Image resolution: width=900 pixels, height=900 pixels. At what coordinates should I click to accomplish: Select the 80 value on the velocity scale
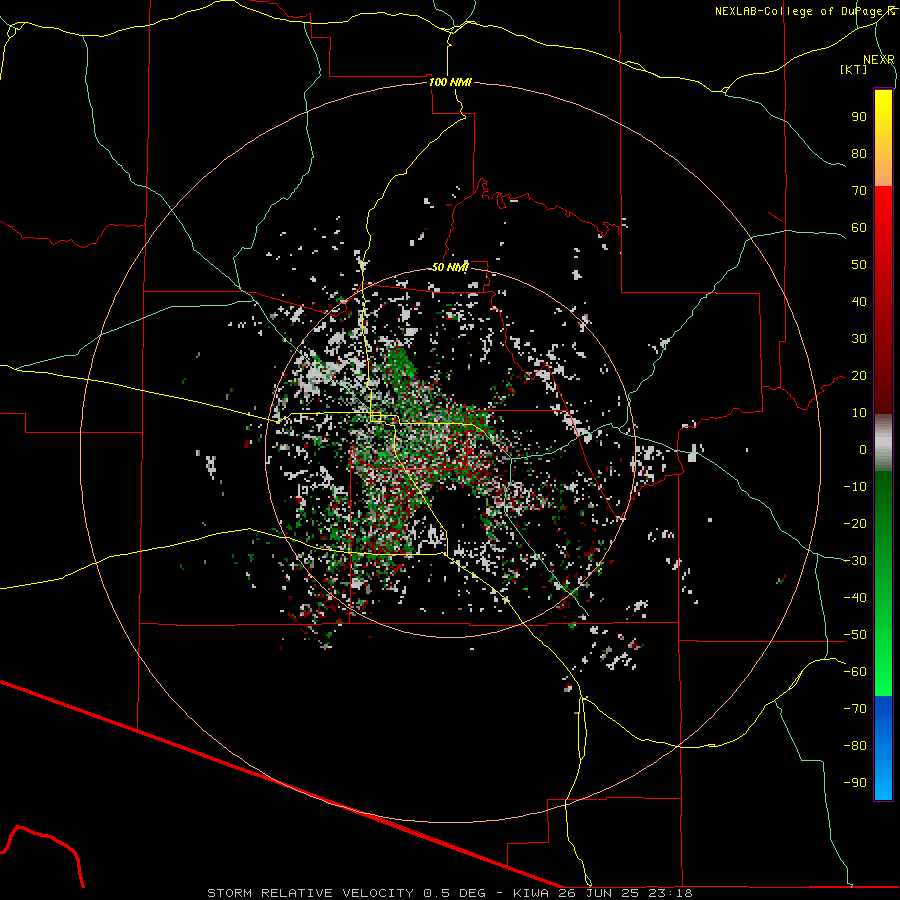[x=859, y=153]
